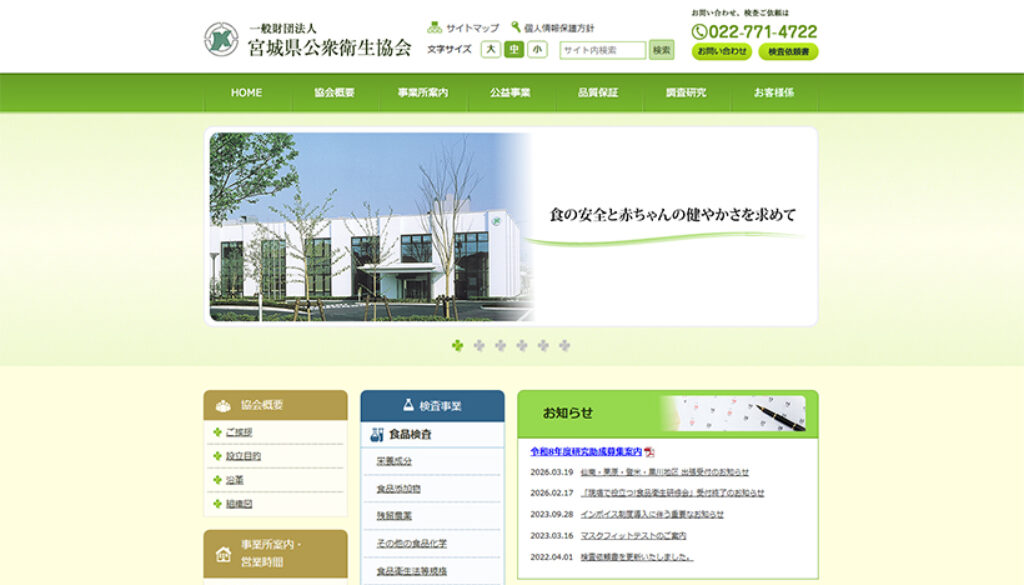Click the サイトマップ sitemap icon
This screenshot has width=1024, height=585.
(436, 25)
